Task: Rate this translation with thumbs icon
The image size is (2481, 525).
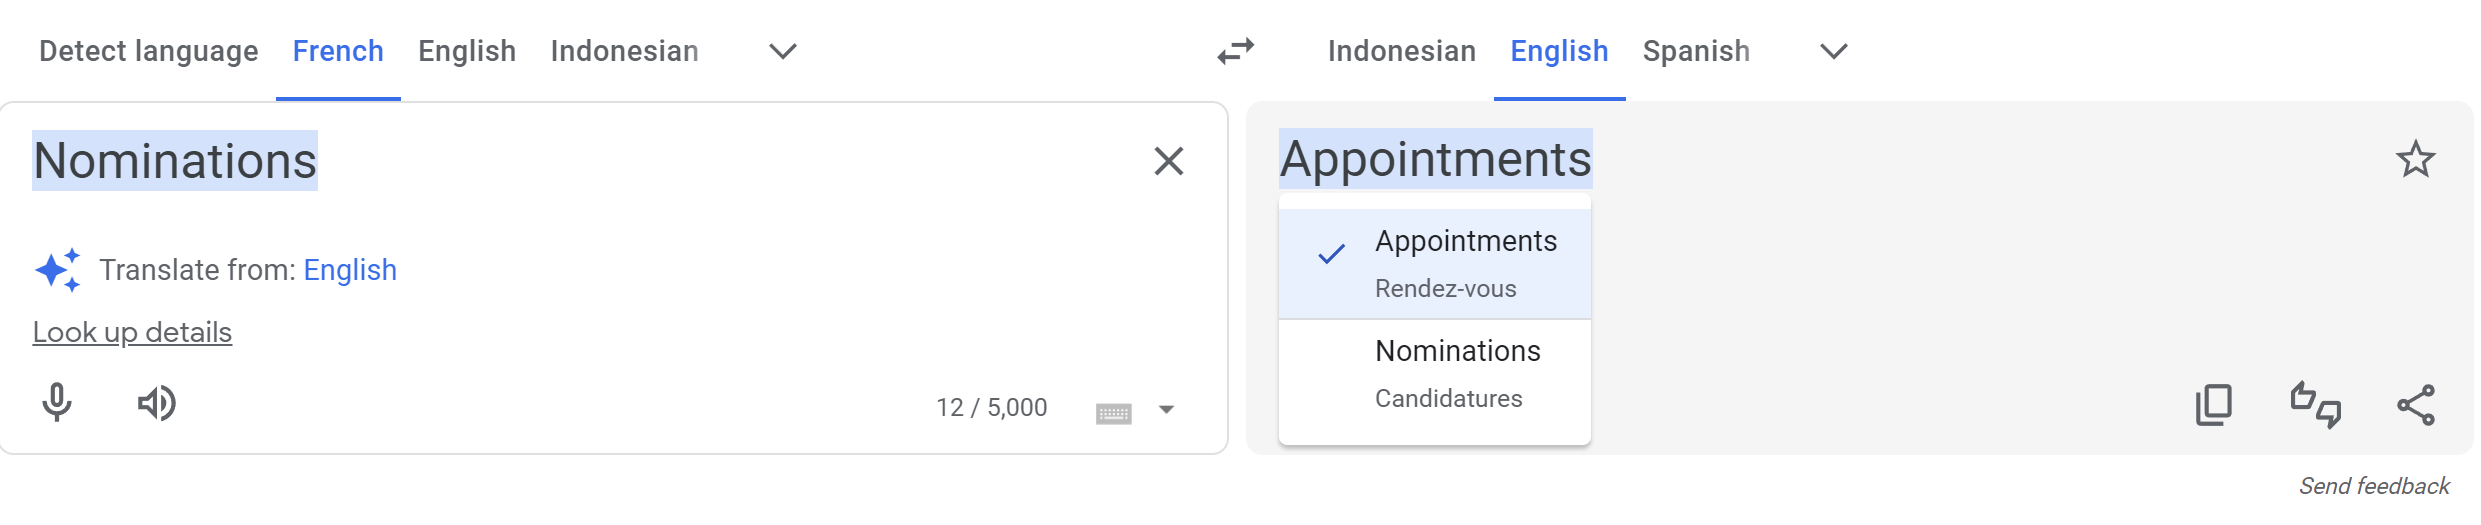Action: coord(2315,405)
